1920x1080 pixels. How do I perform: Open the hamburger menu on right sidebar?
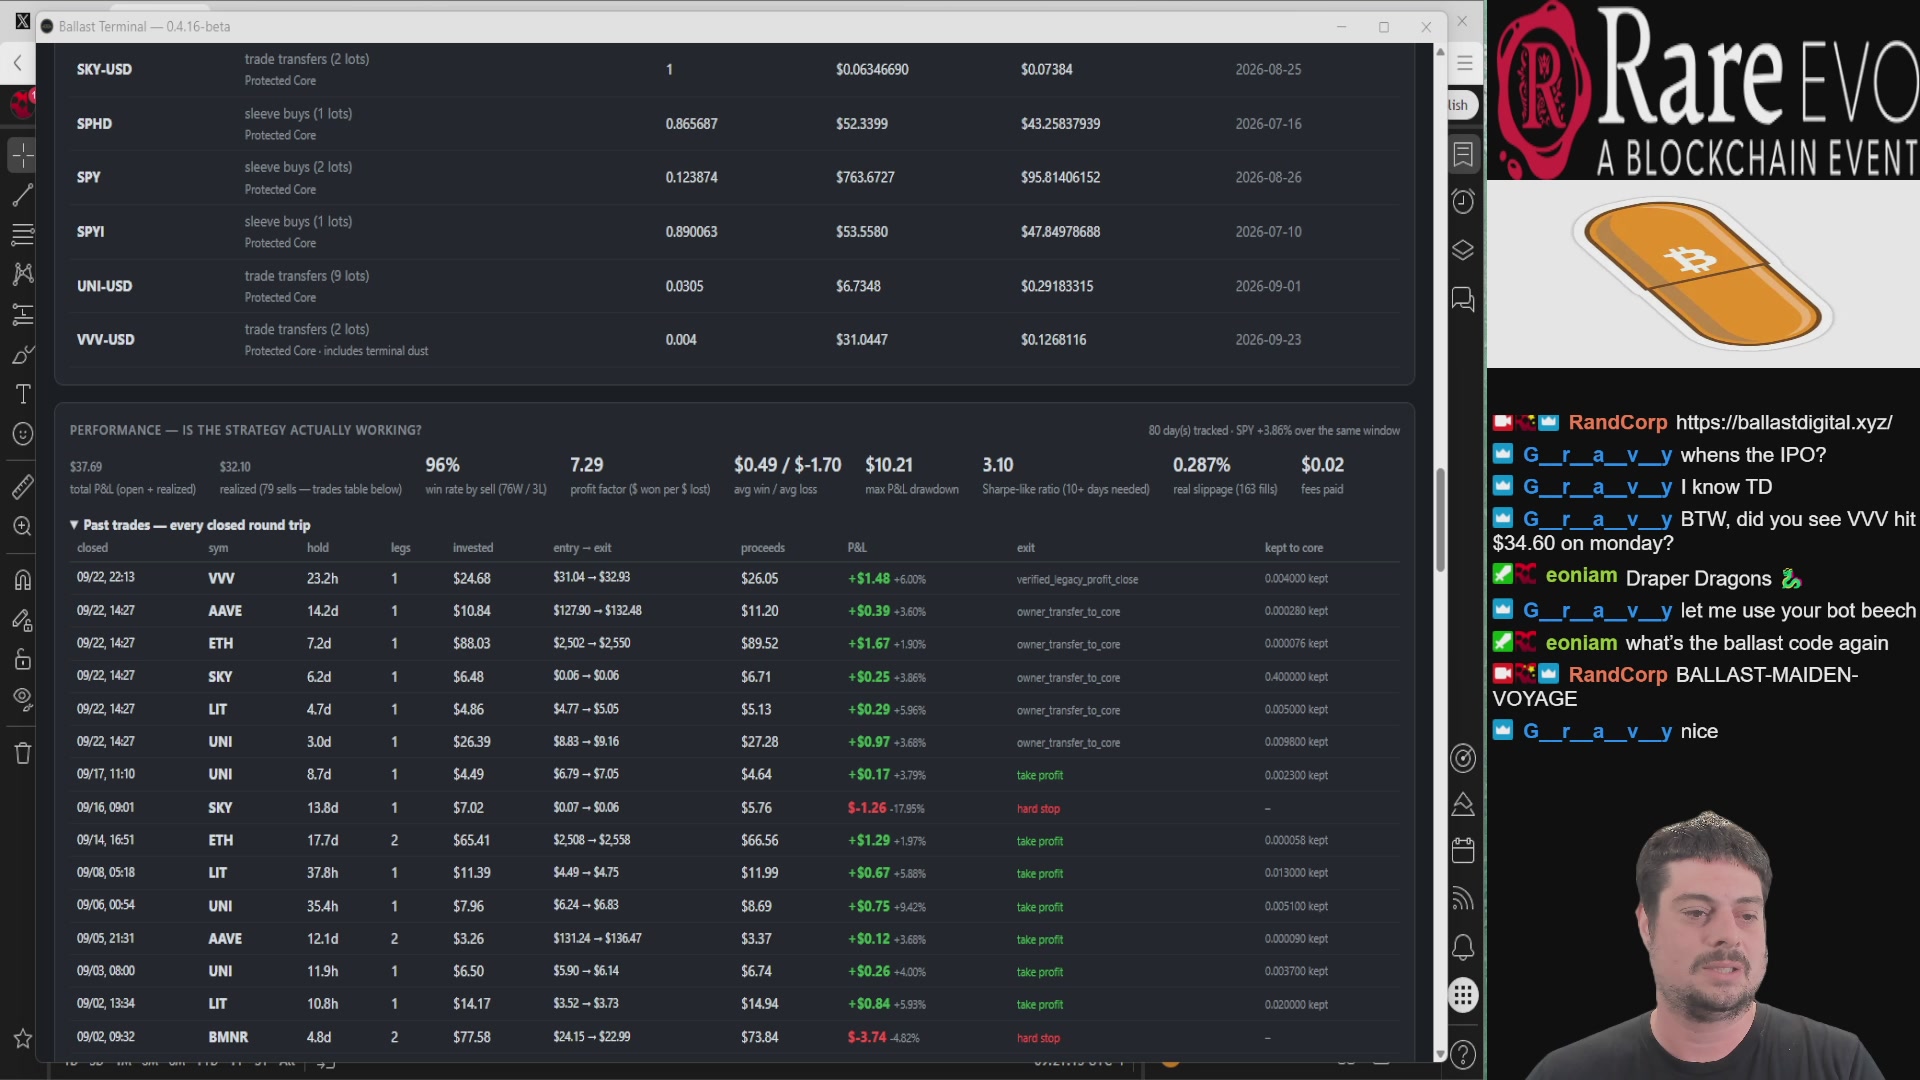coord(1465,63)
